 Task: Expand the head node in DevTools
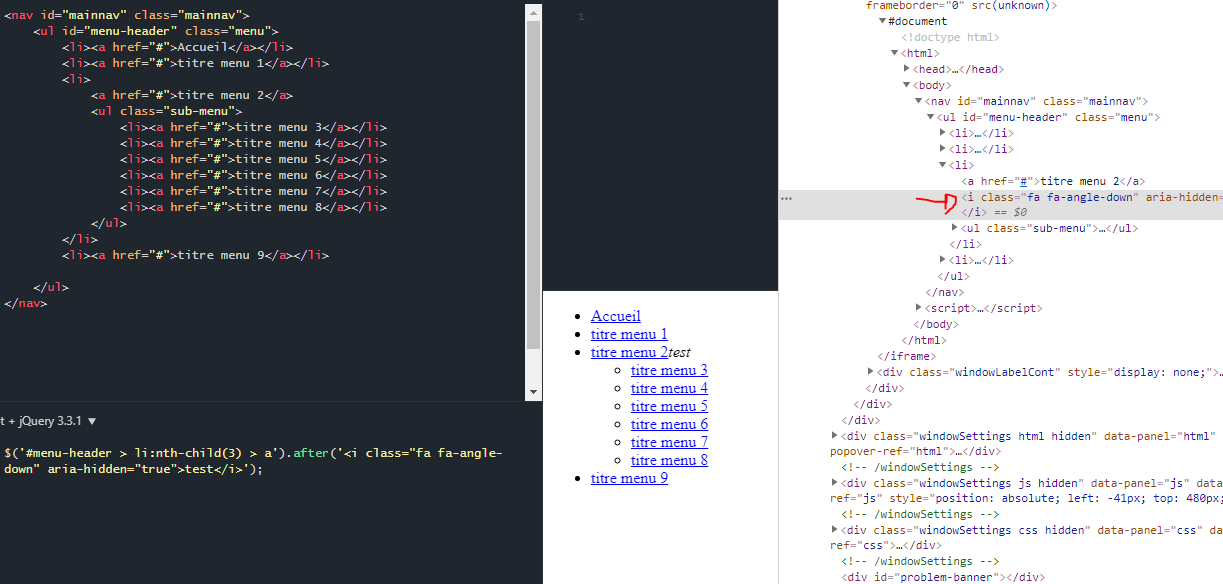coord(907,69)
